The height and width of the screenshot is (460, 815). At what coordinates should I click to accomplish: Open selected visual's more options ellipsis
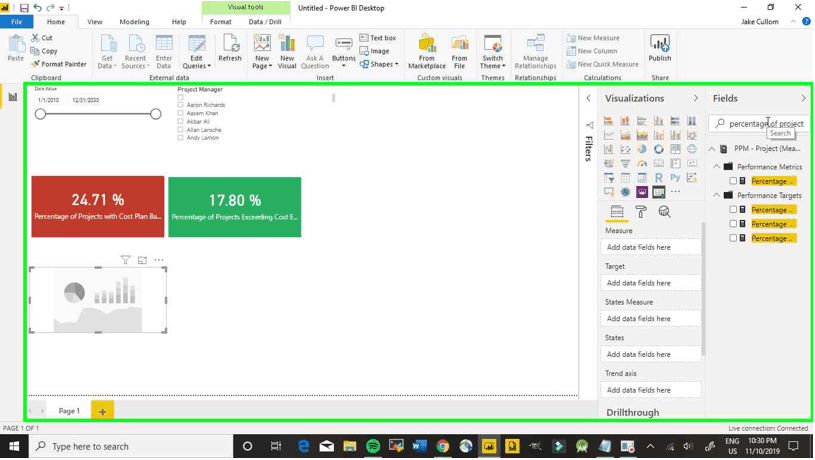point(159,260)
